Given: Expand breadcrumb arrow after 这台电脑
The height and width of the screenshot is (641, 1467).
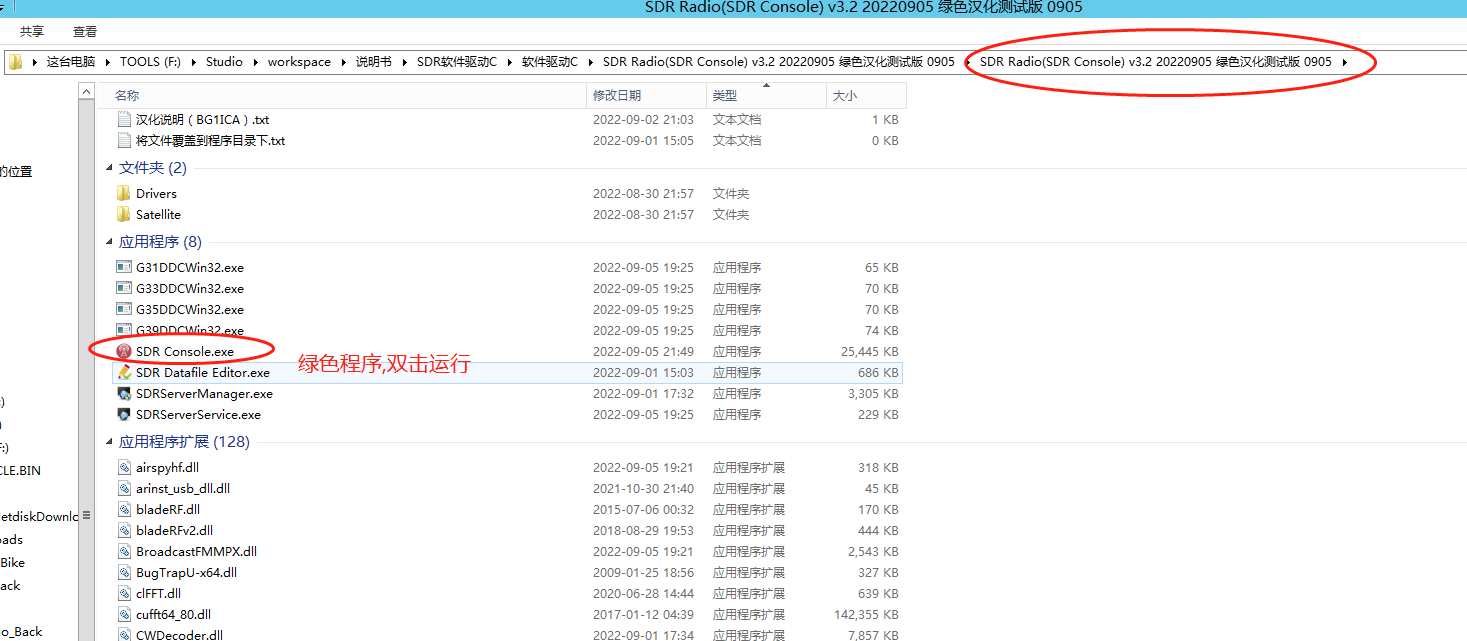Looking at the screenshot, I should (108, 62).
